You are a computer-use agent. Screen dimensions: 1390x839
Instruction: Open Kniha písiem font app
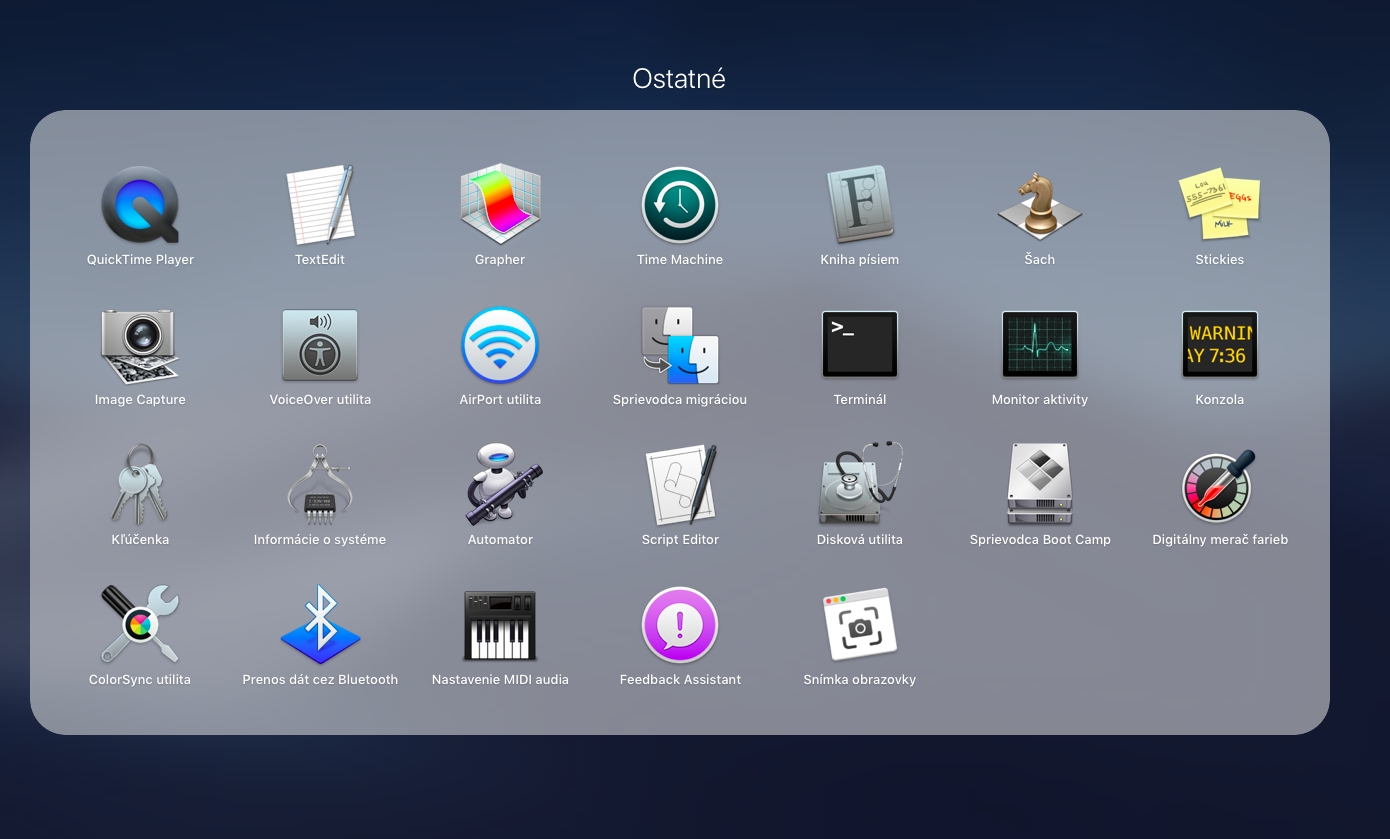pos(860,205)
